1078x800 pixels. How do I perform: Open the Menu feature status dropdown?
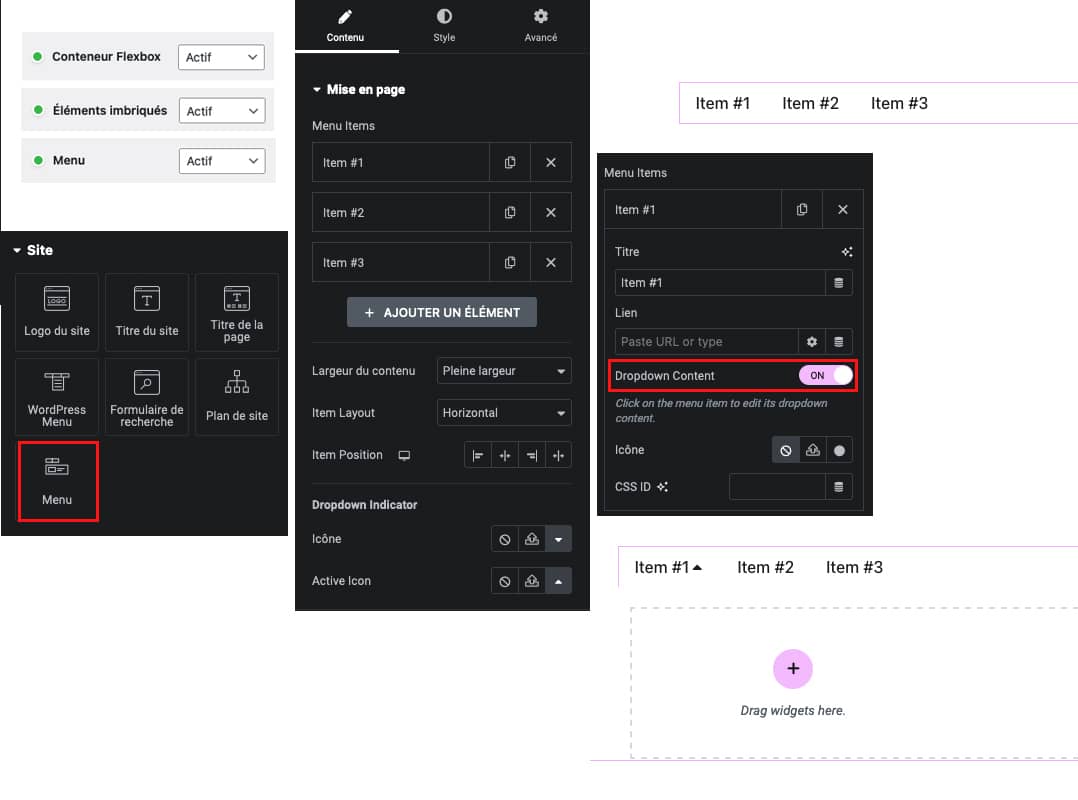[221, 161]
